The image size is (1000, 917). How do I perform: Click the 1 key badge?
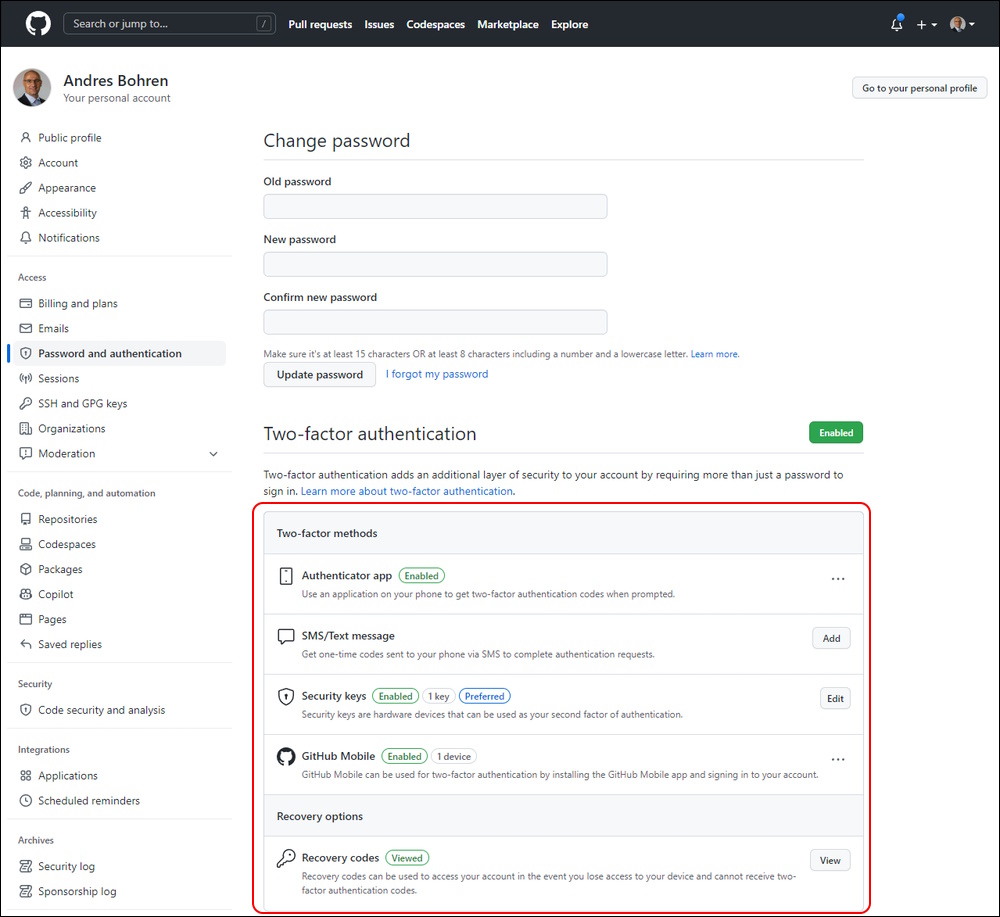(x=438, y=696)
